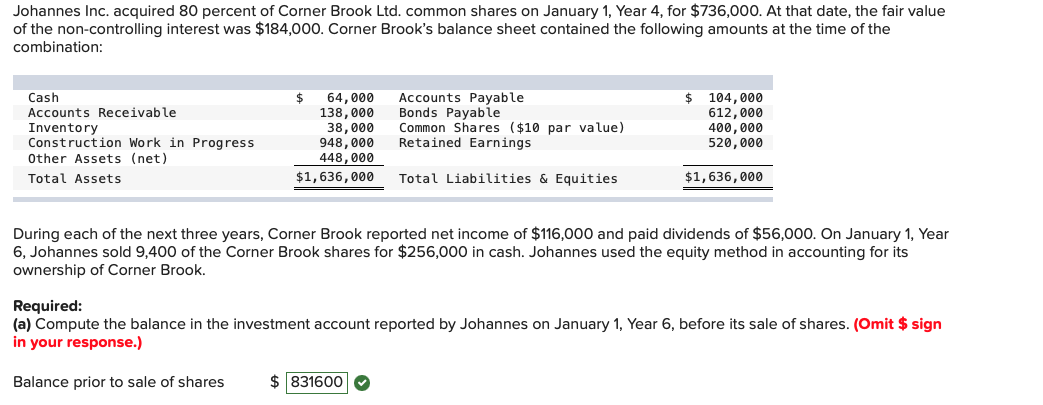Click the Retained Earnings amount 520,000
This screenshot has width=1043, height=405.
736,143
